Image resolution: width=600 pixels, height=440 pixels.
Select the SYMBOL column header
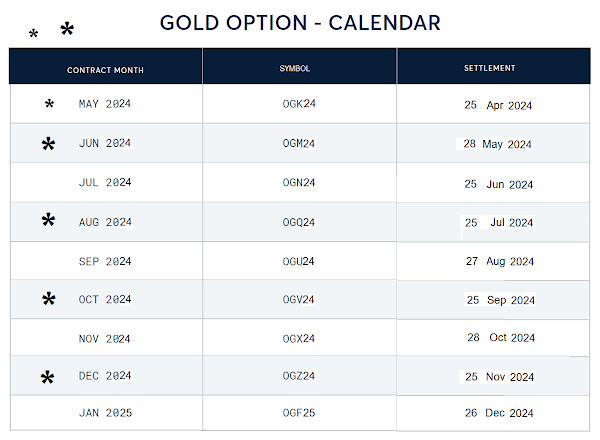point(295,68)
